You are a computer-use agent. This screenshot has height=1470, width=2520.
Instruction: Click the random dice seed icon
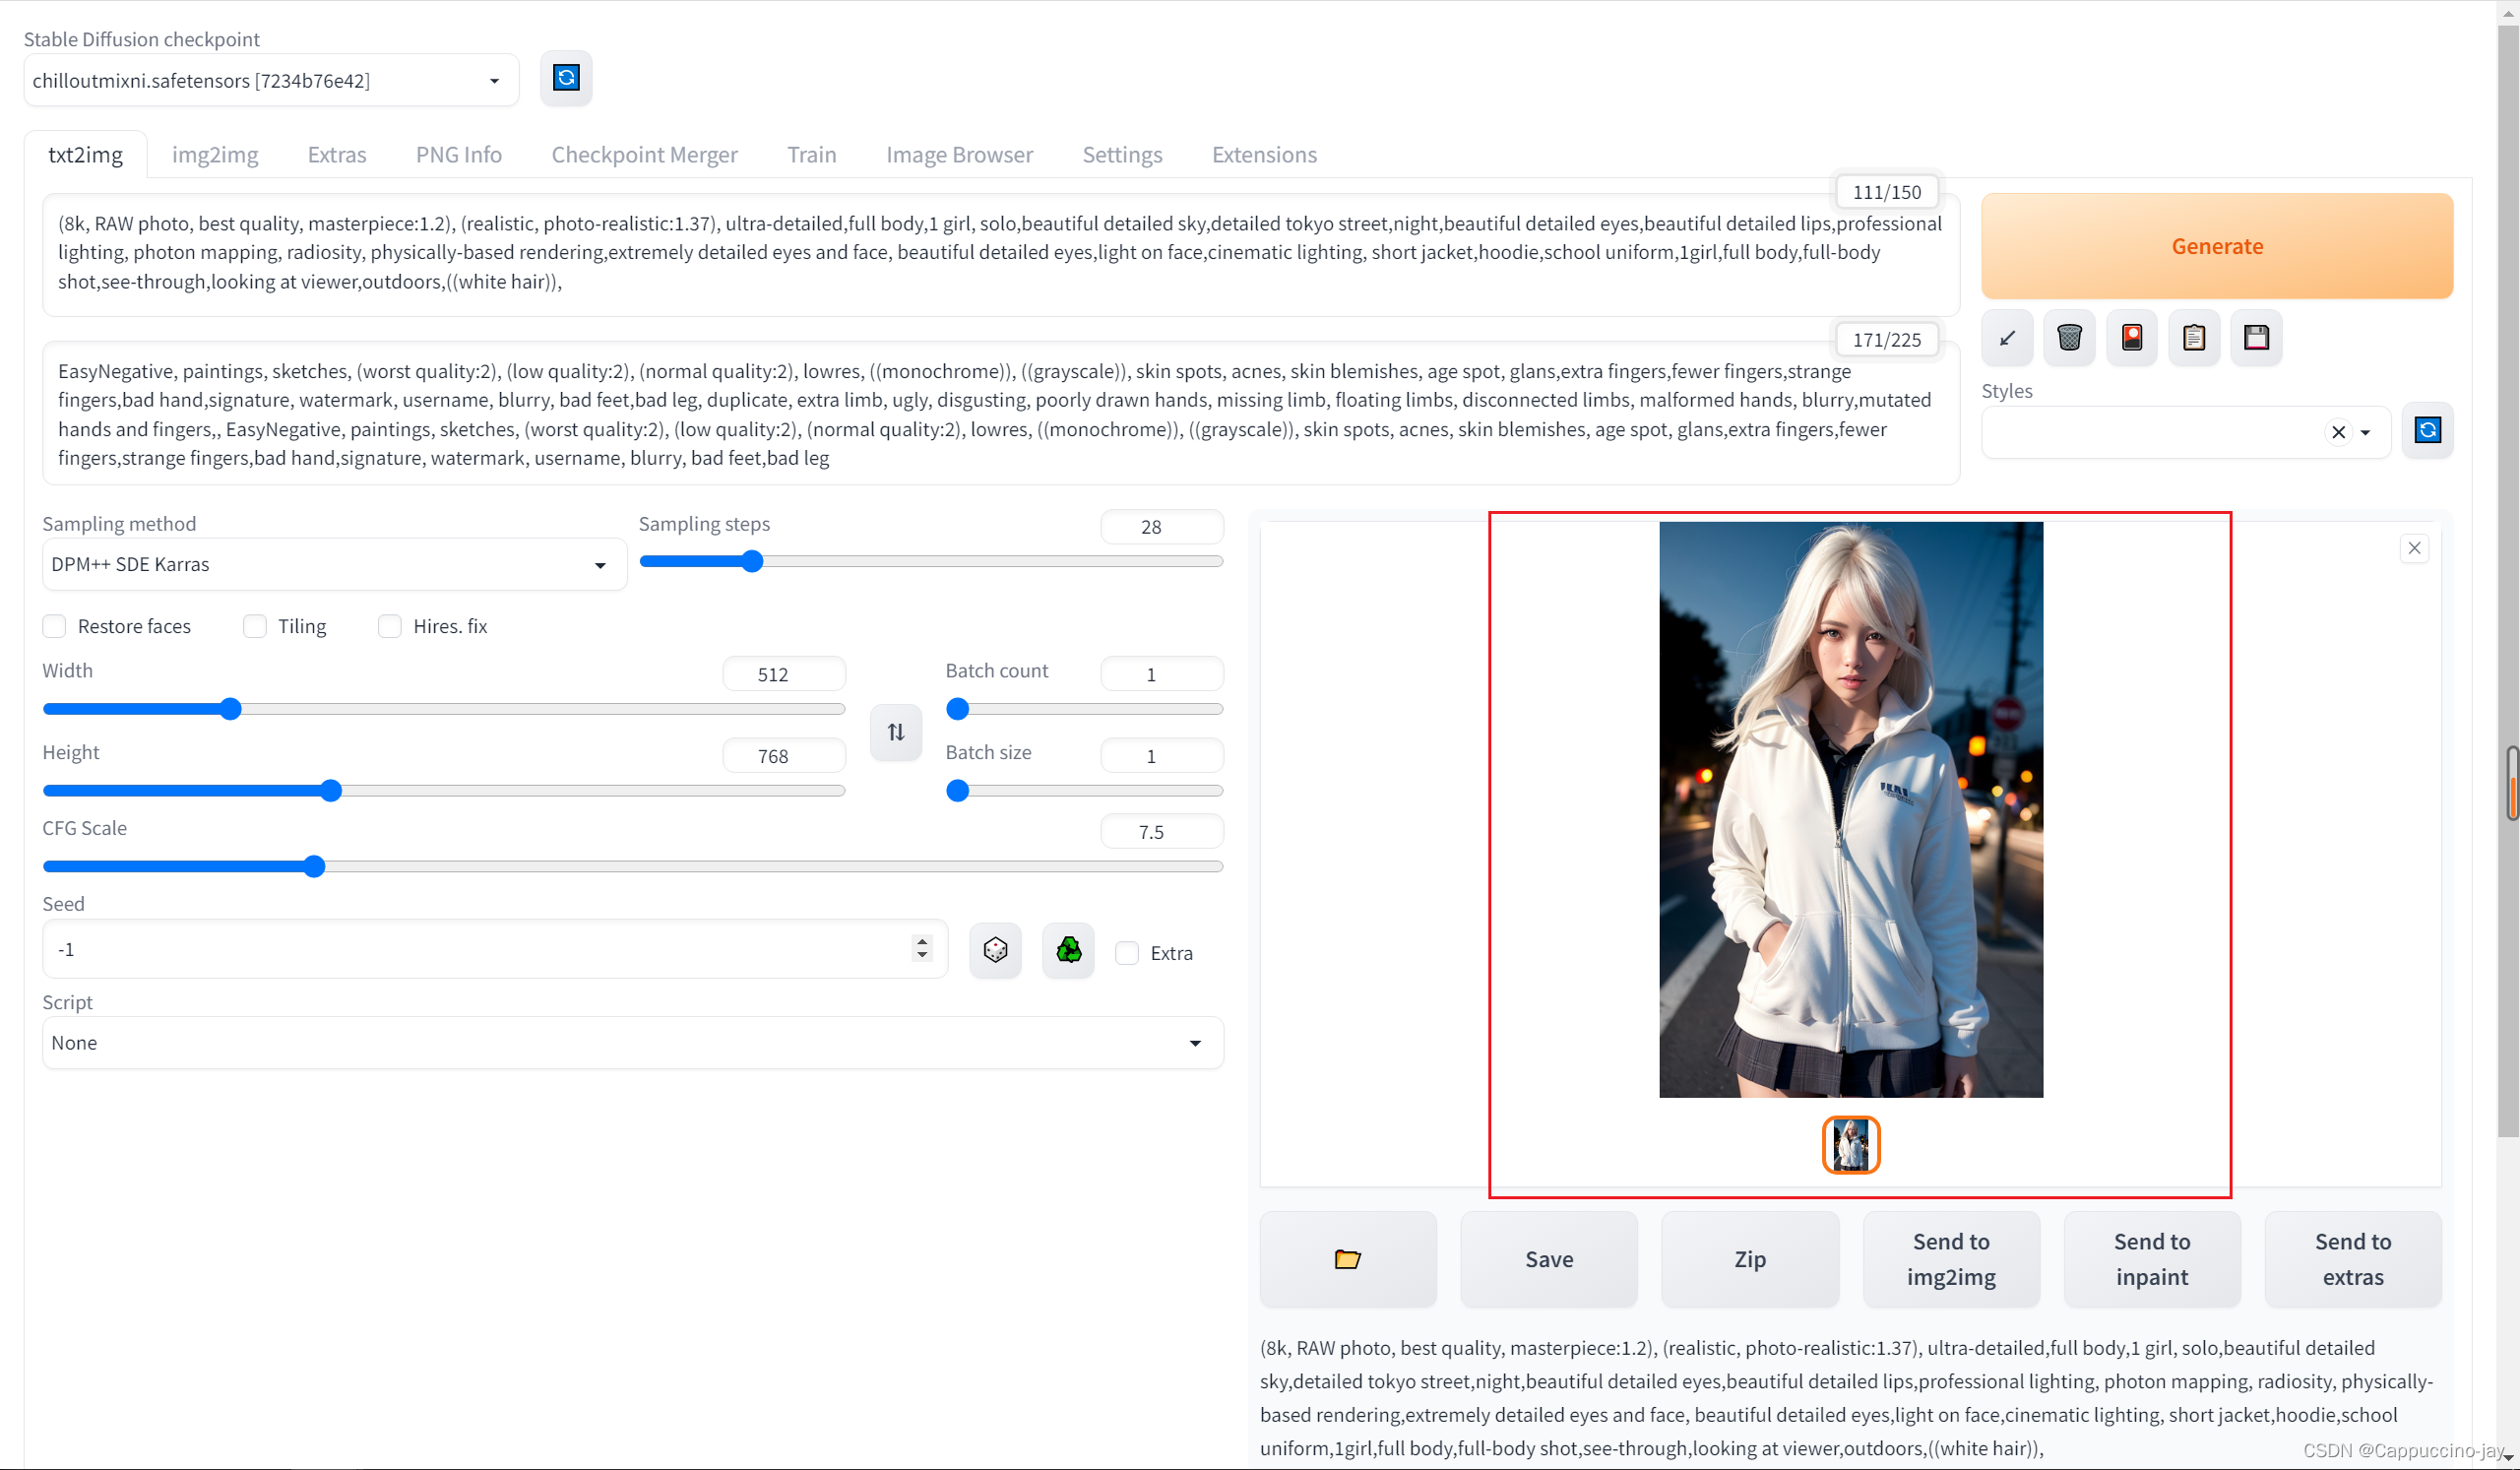995,948
